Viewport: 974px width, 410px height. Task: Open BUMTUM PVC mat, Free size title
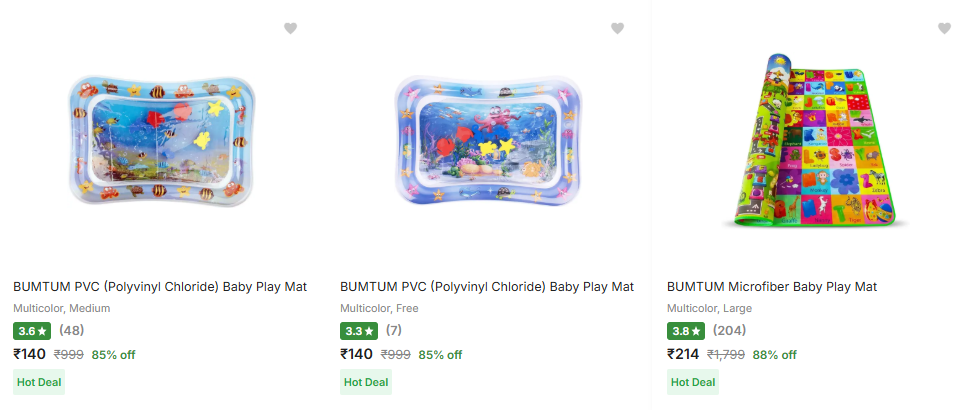tap(487, 287)
